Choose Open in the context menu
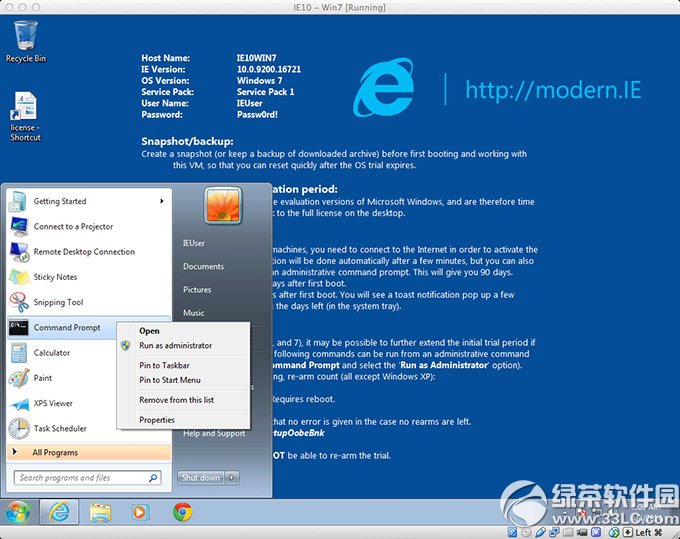Viewport: 680px width, 539px height. coord(183,331)
